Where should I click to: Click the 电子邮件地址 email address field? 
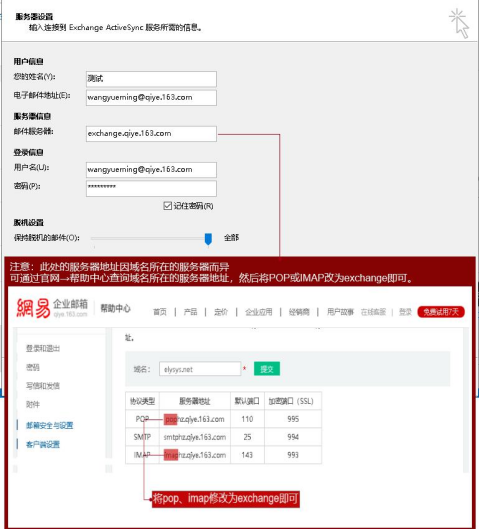(151, 98)
